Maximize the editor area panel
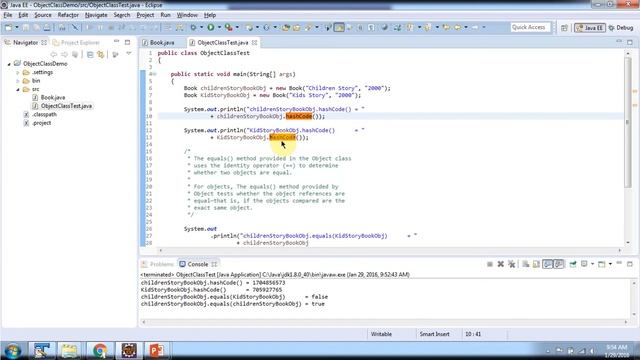The image size is (640, 360). (630, 42)
